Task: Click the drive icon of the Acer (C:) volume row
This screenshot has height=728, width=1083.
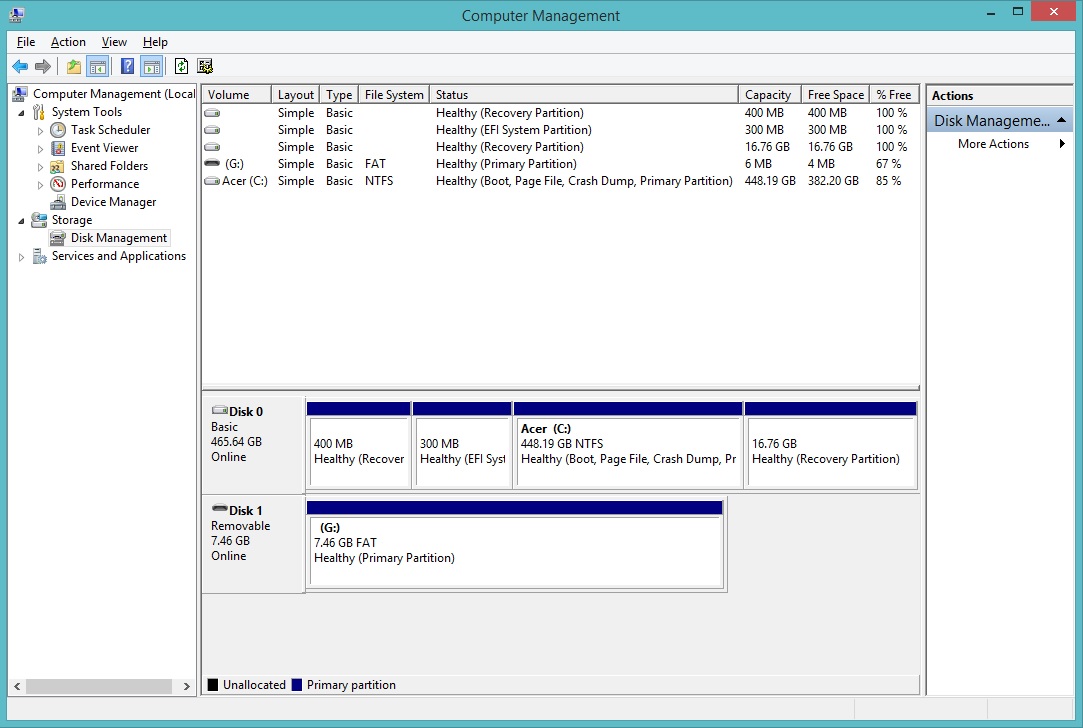Action: coord(212,181)
